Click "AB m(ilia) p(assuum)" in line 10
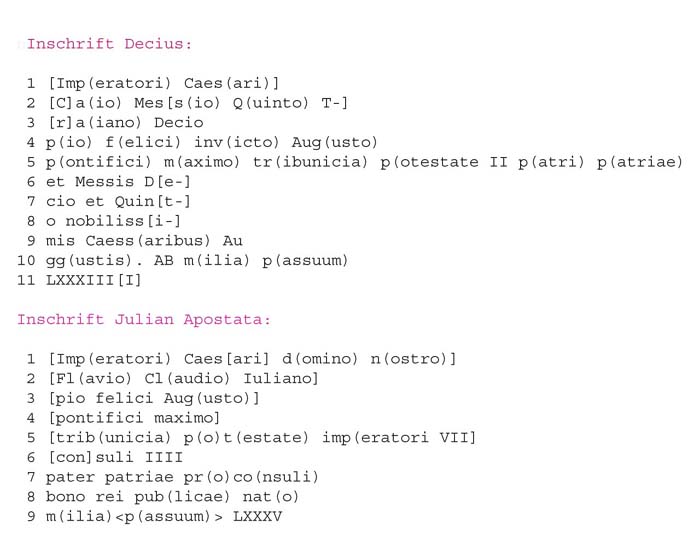 [251, 260]
